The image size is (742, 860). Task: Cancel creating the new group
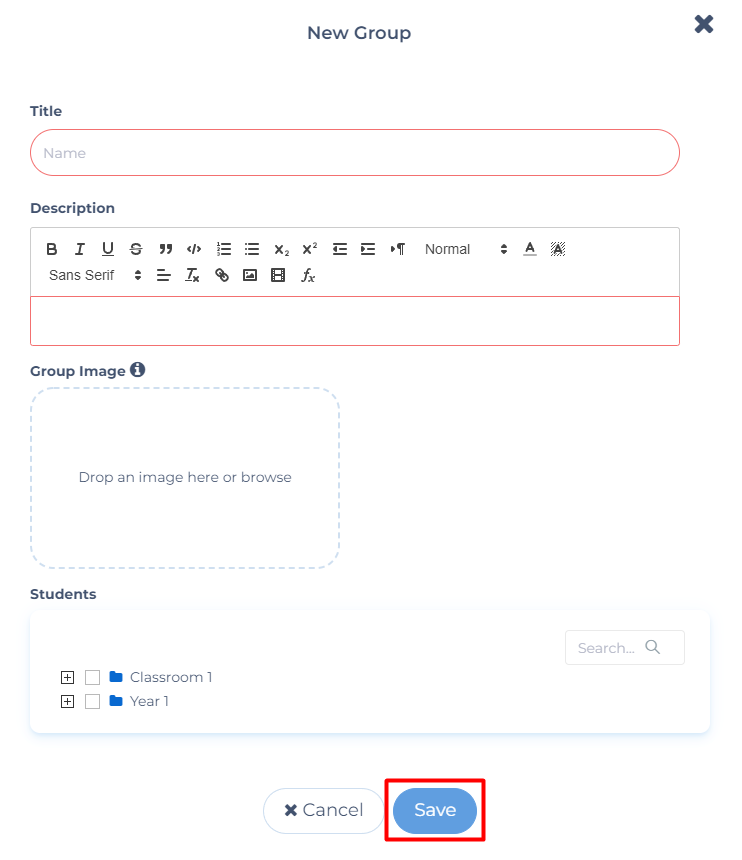323,810
